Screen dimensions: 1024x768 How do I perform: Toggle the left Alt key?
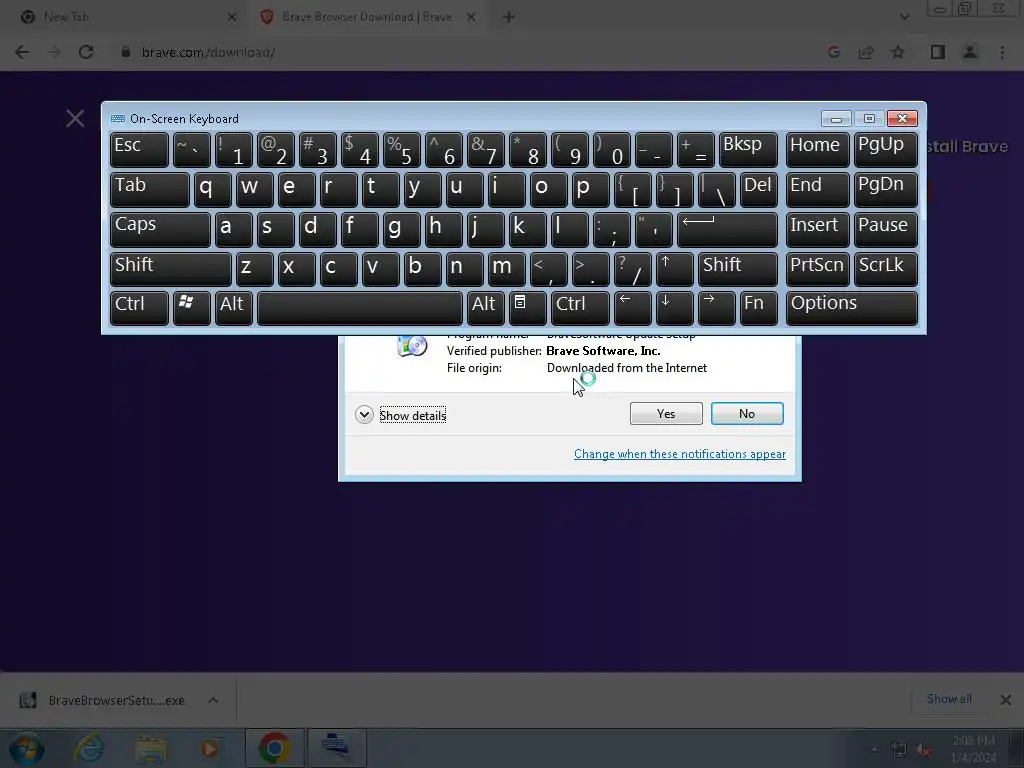point(233,308)
